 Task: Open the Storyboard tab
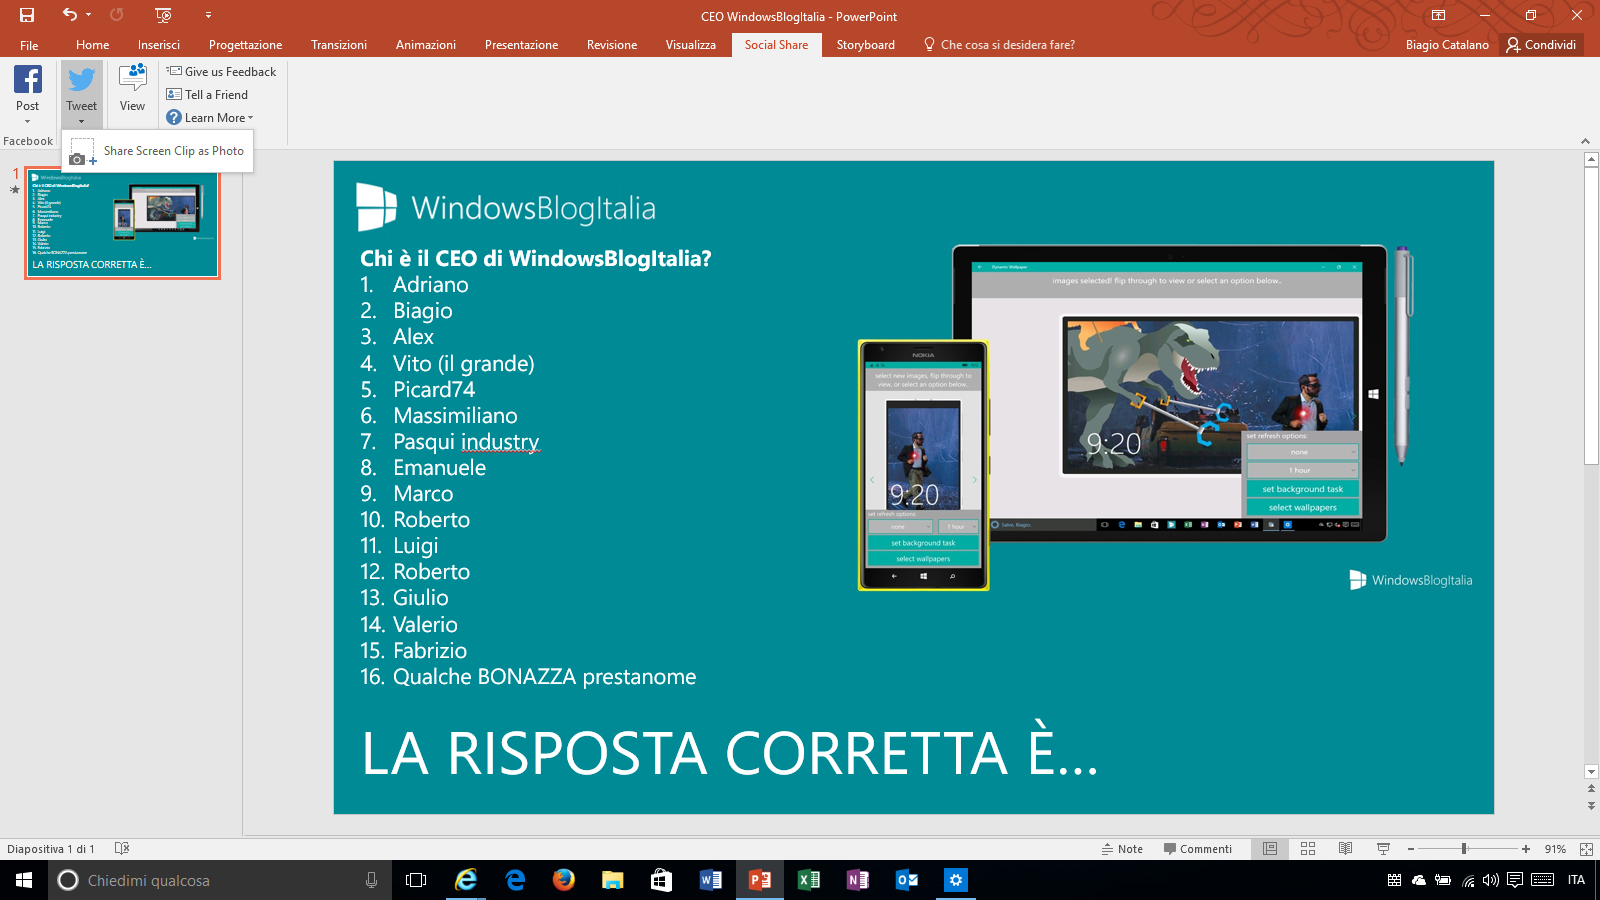coord(866,45)
